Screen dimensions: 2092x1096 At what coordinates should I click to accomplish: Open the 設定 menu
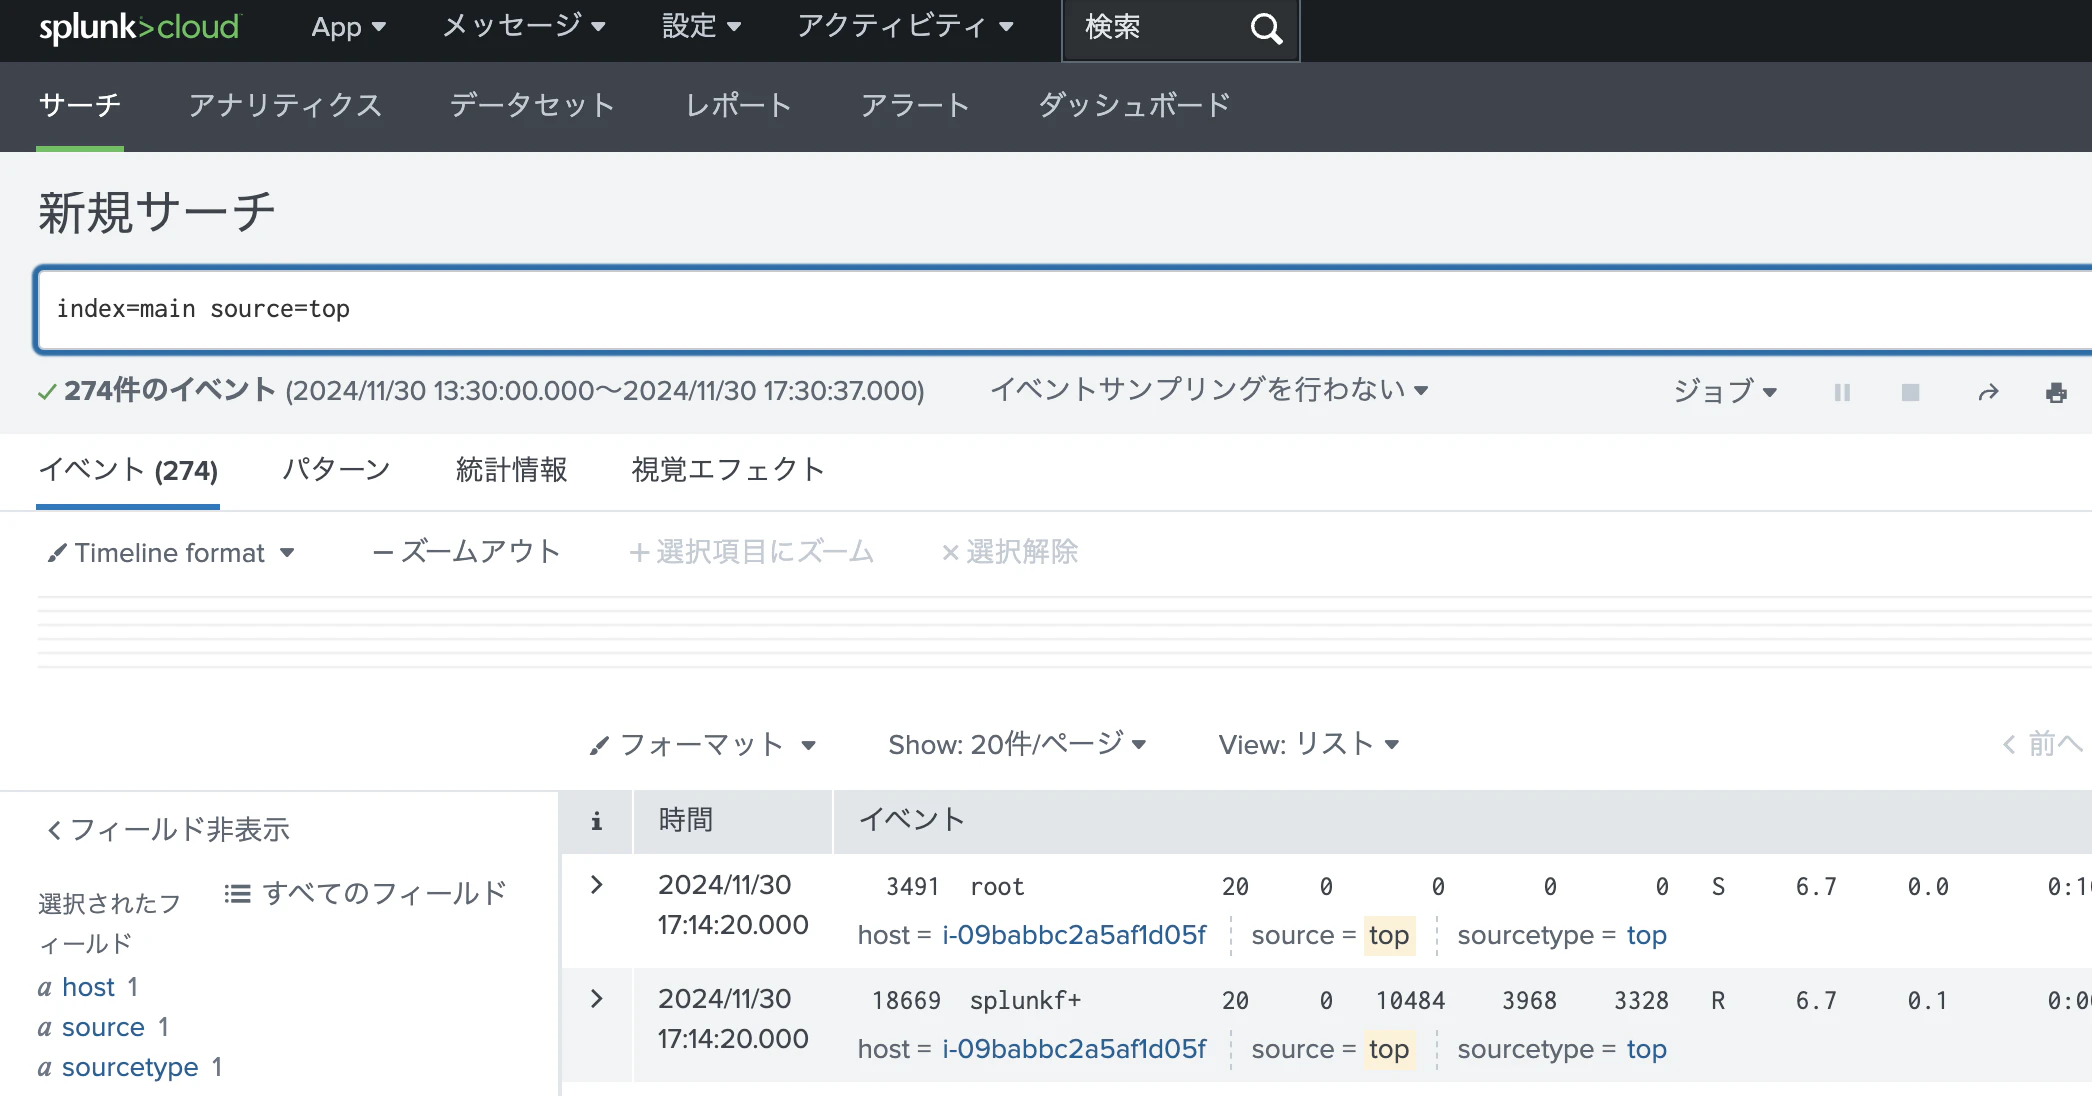tap(701, 26)
